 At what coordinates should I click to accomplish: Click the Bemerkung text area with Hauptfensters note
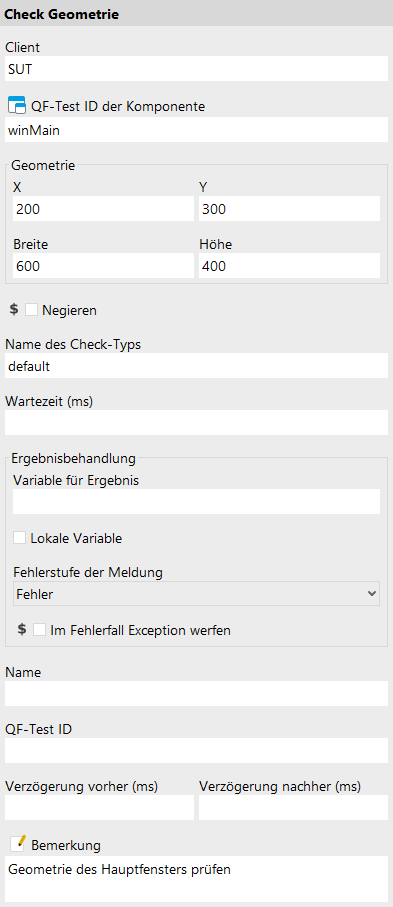(x=196, y=879)
